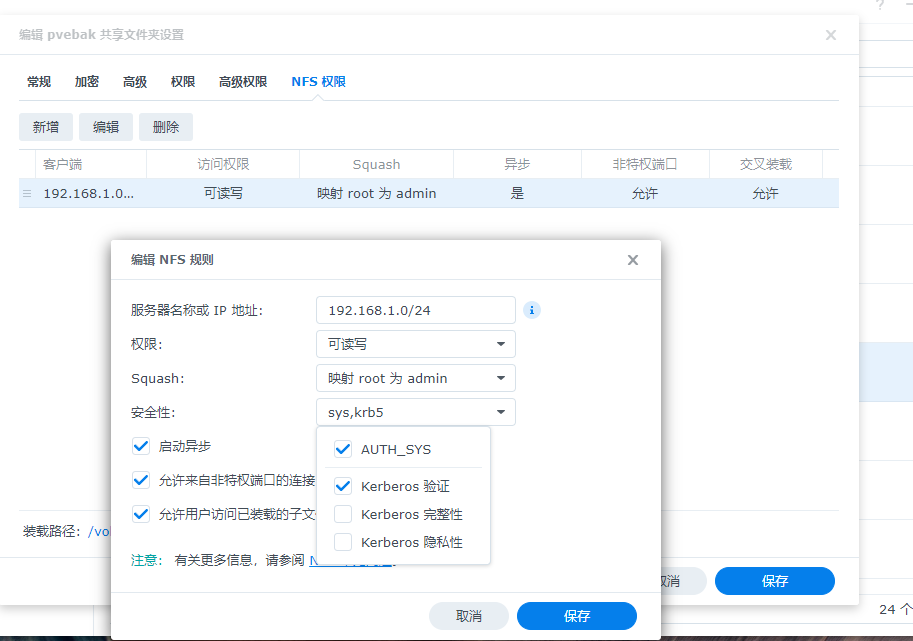The height and width of the screenshot is (641, 913).
Task: Close the Edit NFS rule dialog
Action: [x=632, y=260]
